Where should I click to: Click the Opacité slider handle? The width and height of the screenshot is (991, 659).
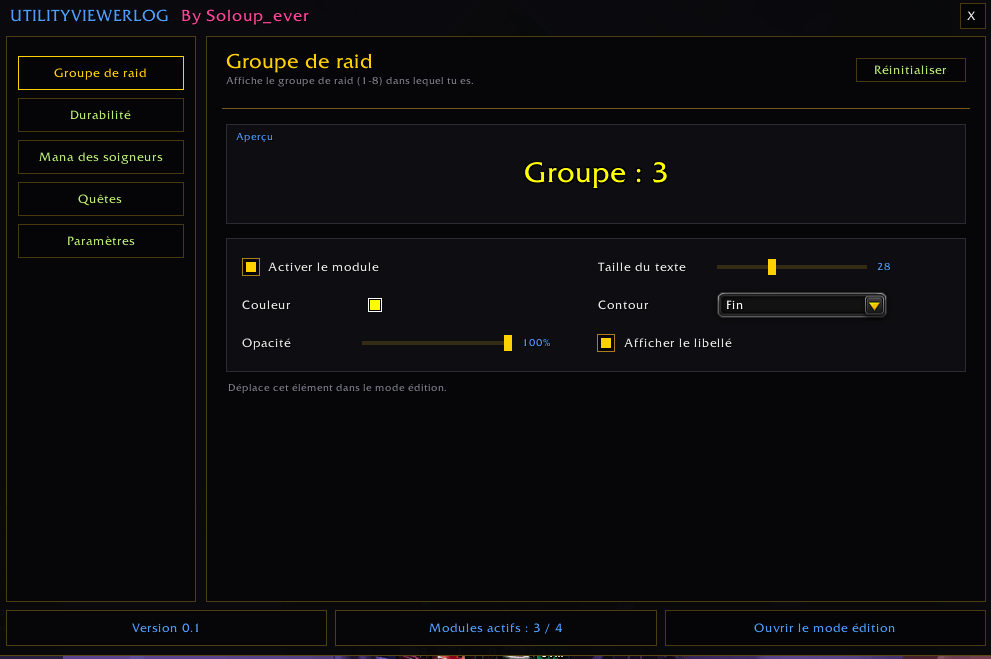point(508,342)
